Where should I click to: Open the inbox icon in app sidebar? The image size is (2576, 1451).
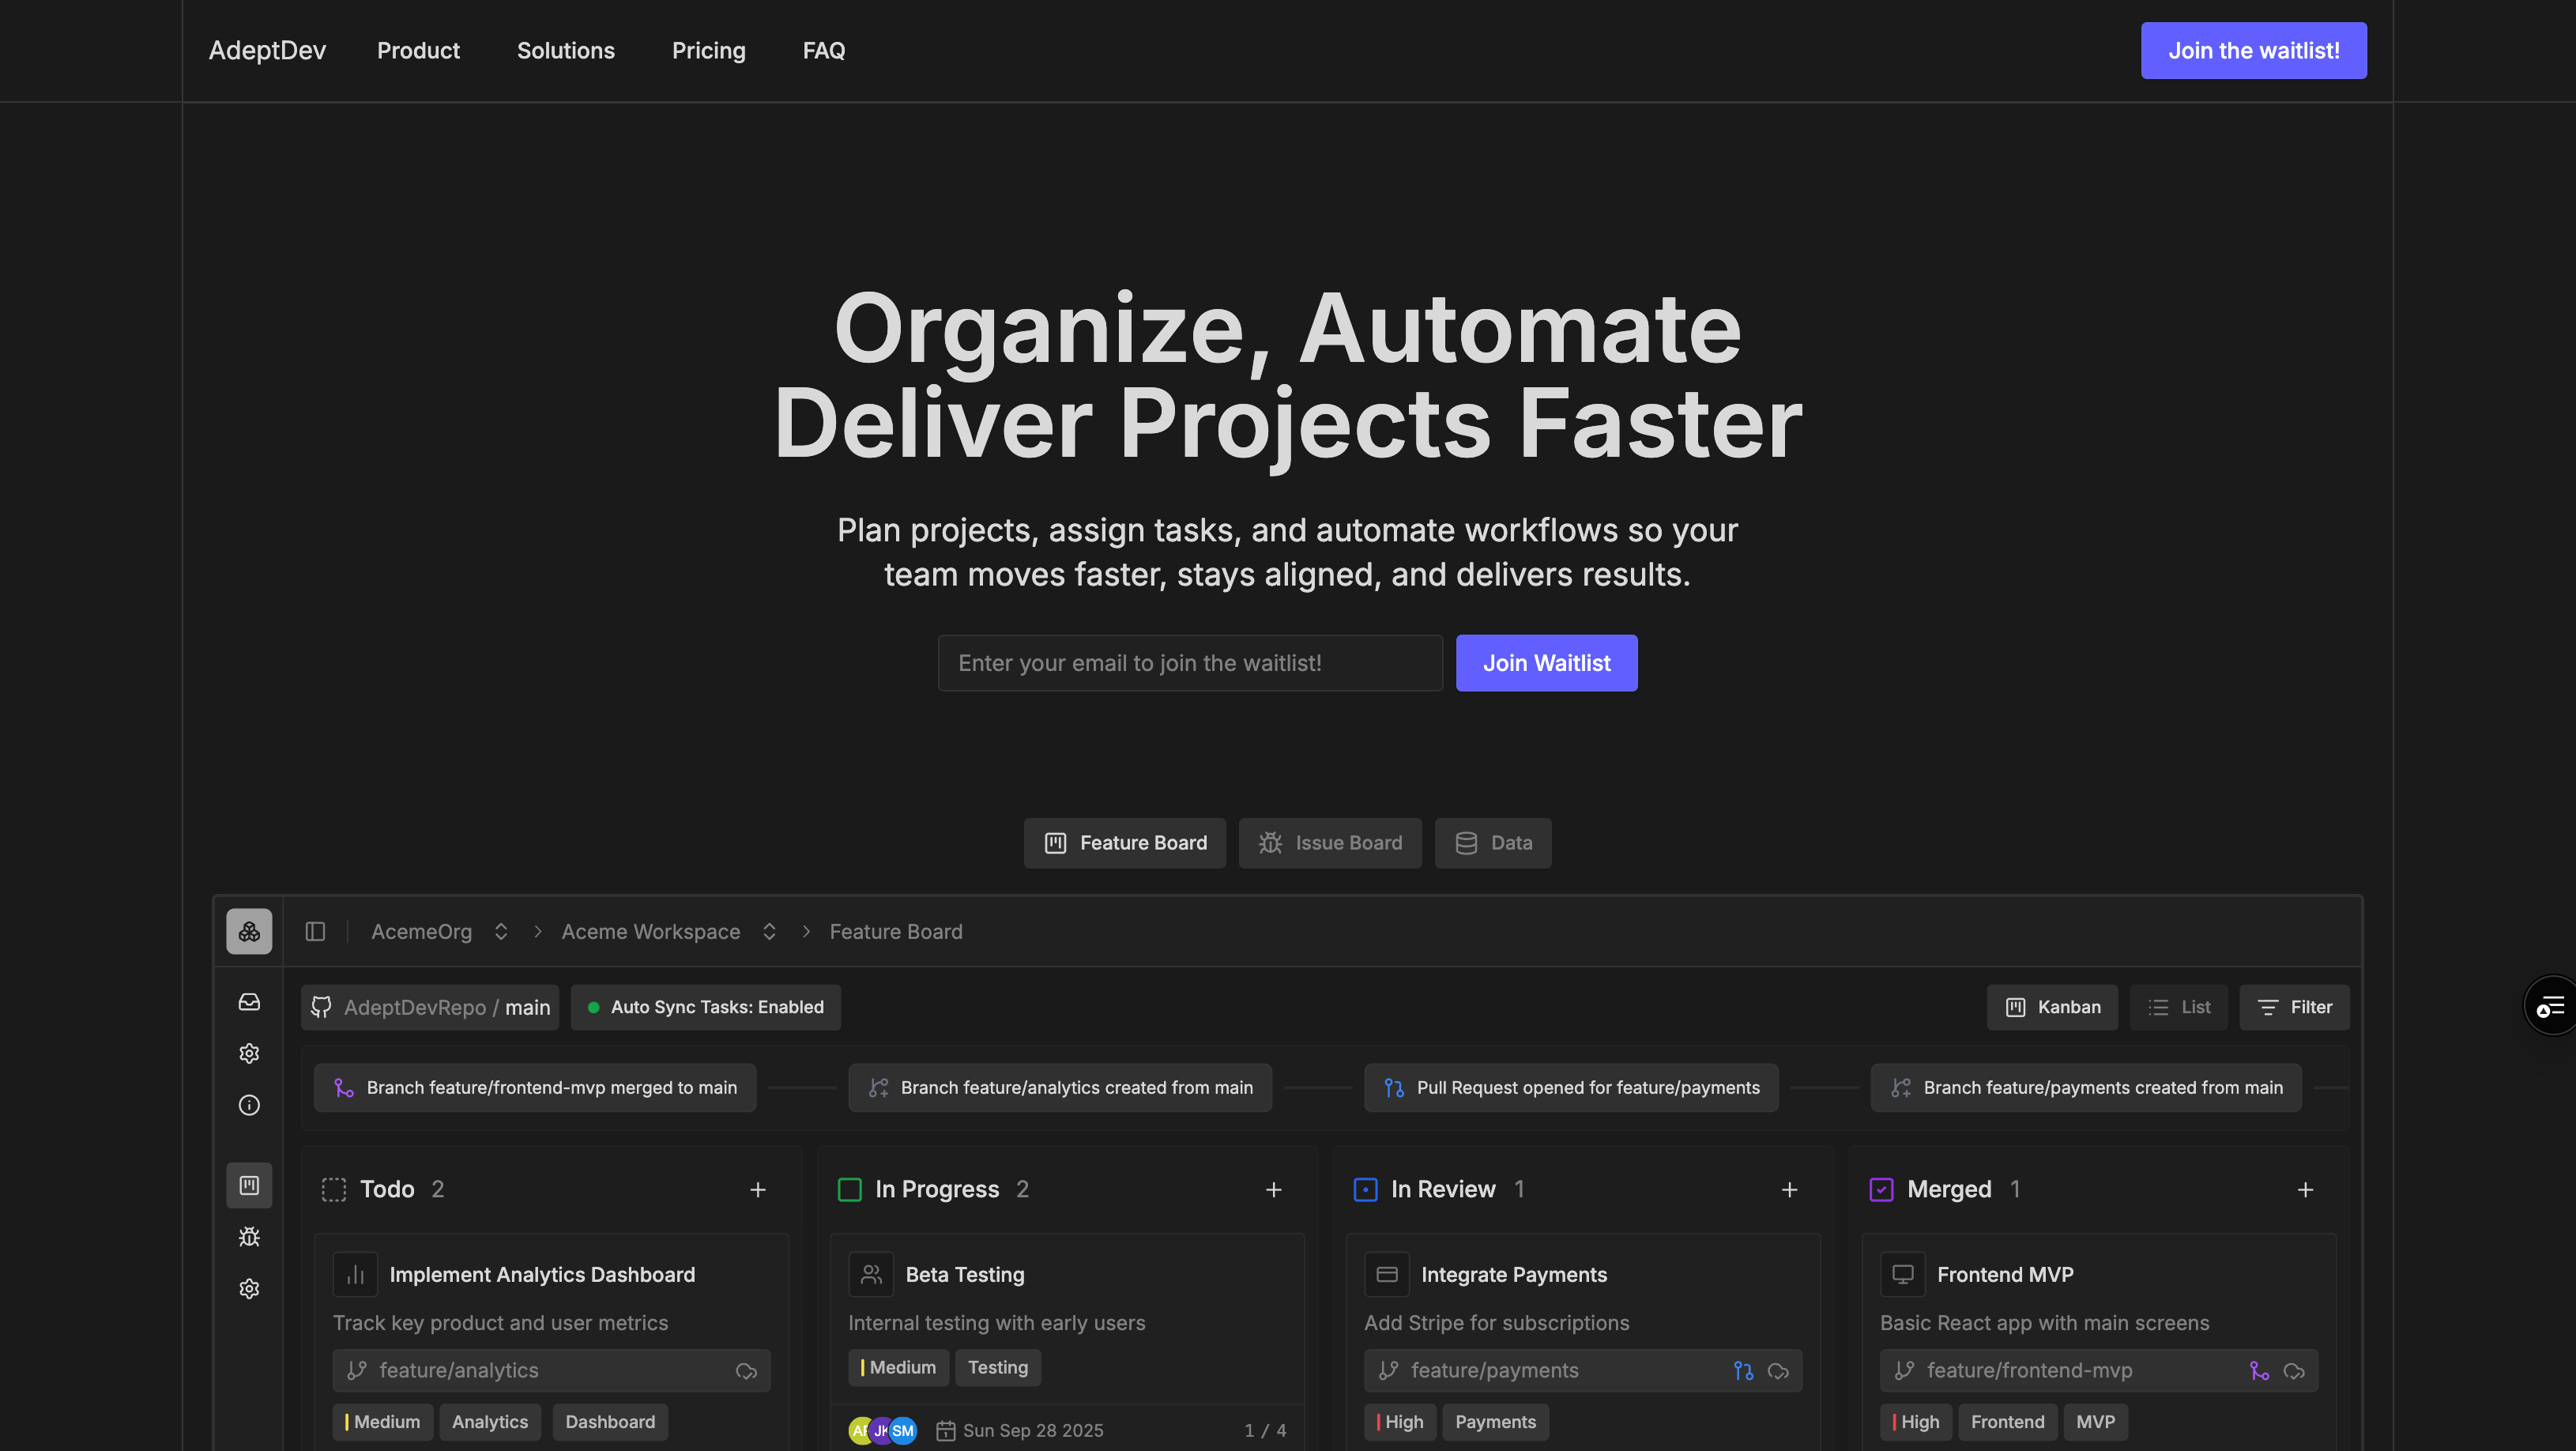pos(249,1002)
